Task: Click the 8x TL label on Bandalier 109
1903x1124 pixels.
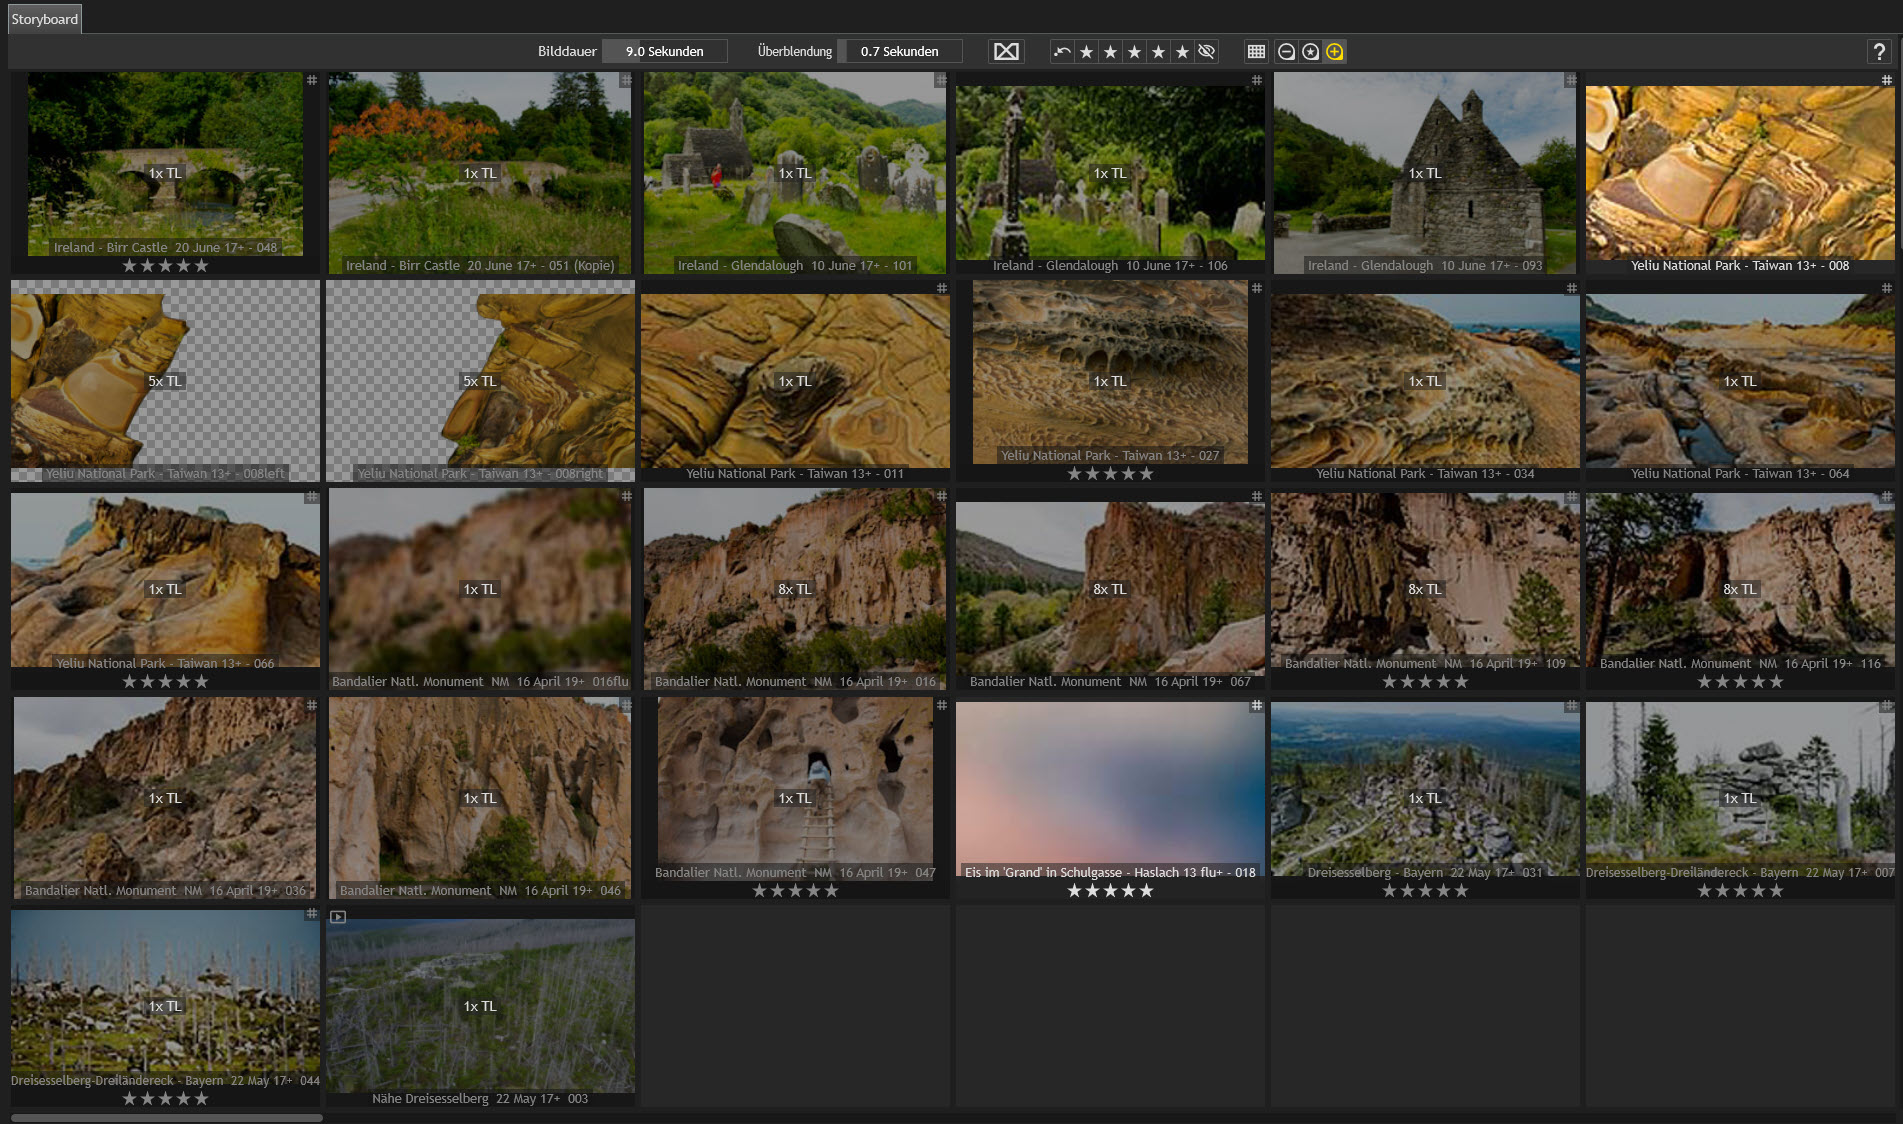Action: [x=1425, y=589]
